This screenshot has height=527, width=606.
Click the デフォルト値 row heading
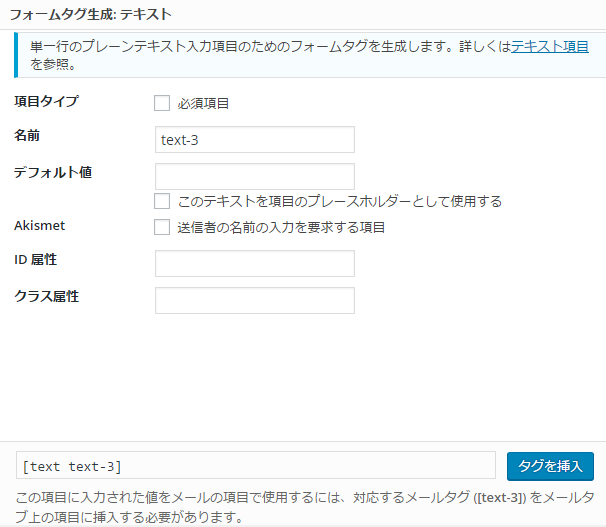click(53, 172)
